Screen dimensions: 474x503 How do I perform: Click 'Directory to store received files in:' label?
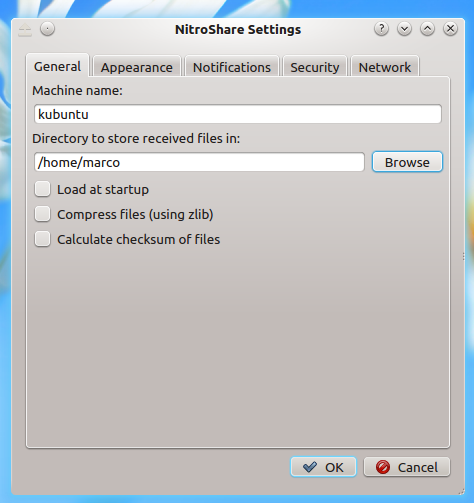coord(136,138)
